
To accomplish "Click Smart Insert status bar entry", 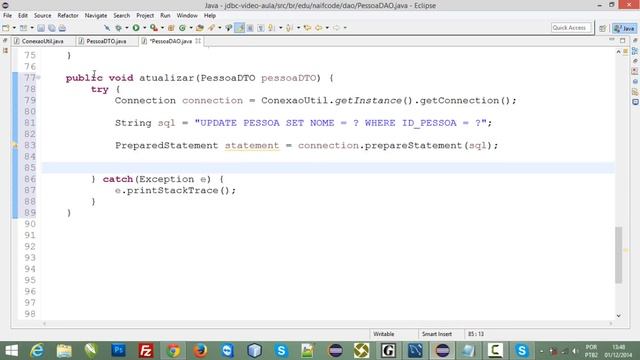I will [x=437, y=334].
